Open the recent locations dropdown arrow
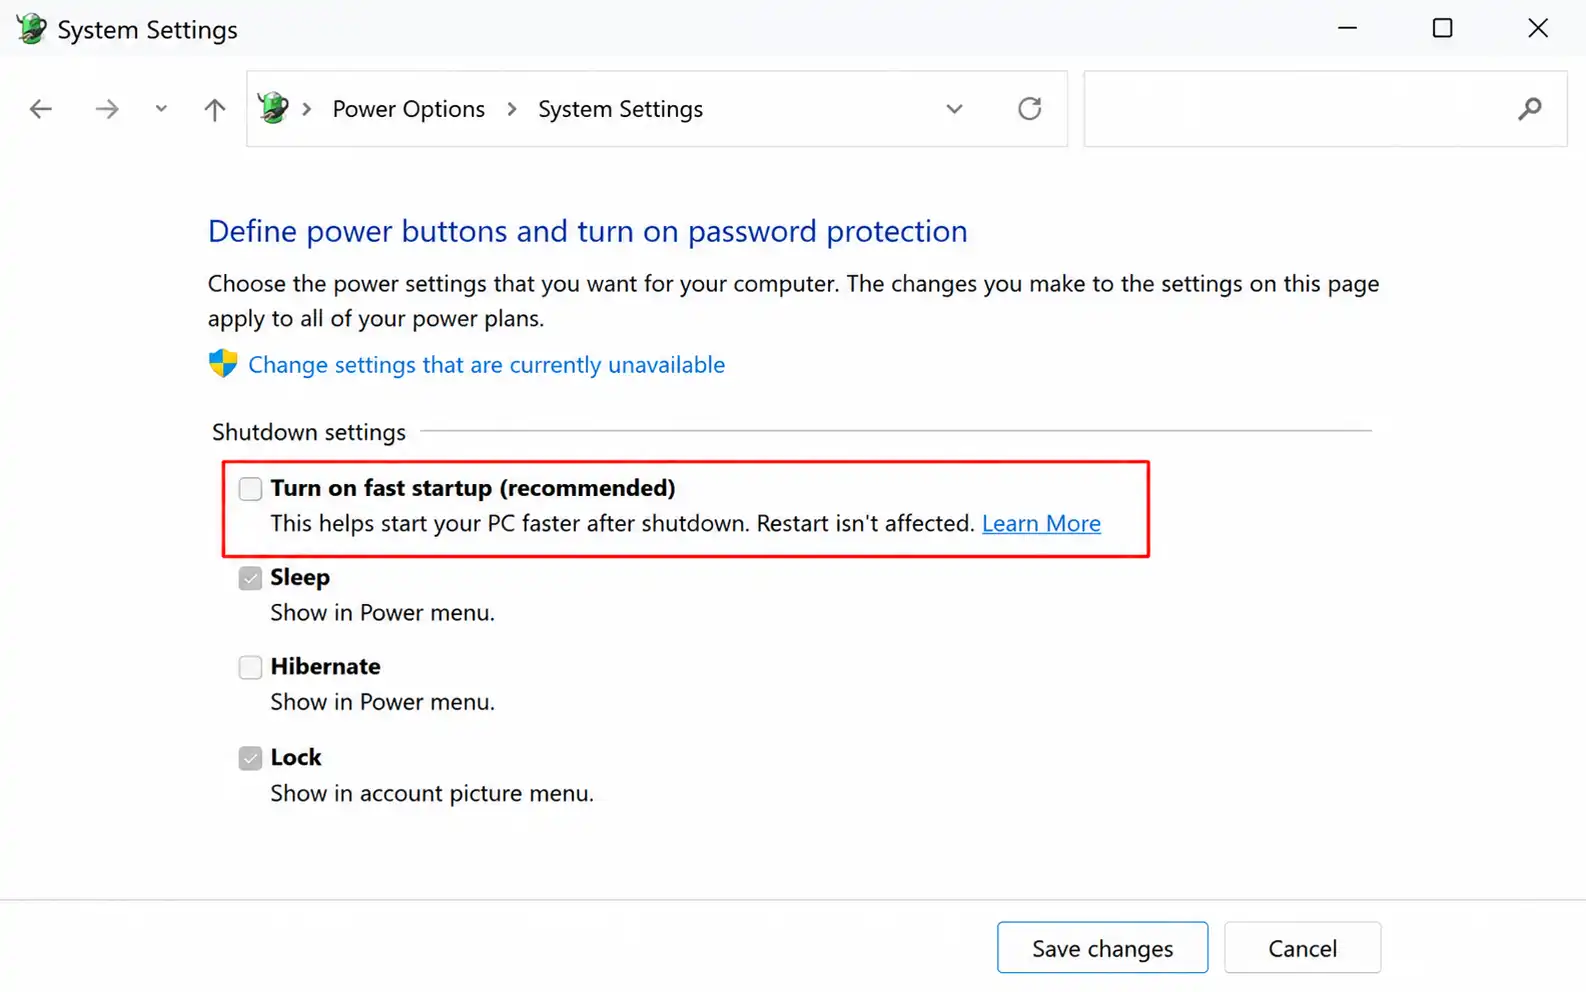Image resolution: width=1586 pixels, height=992 pixels. 161,109
